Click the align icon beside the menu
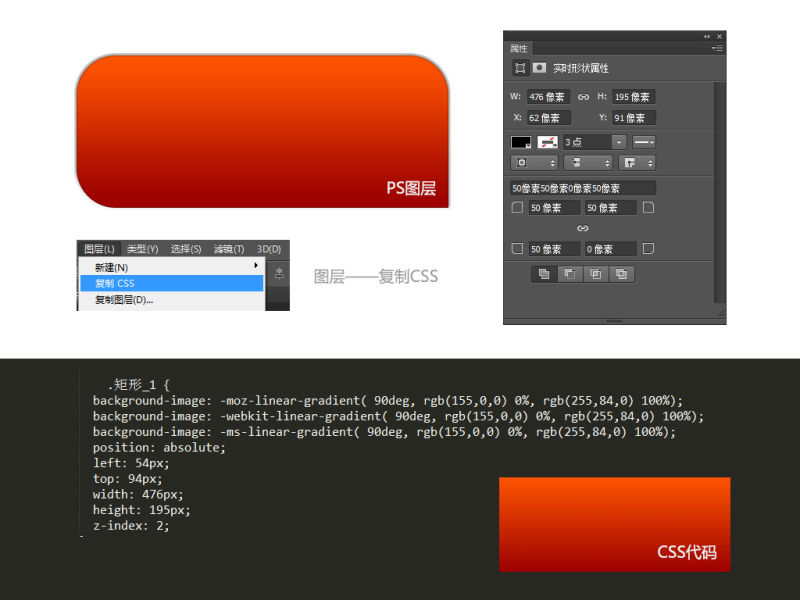 [279, 274]
